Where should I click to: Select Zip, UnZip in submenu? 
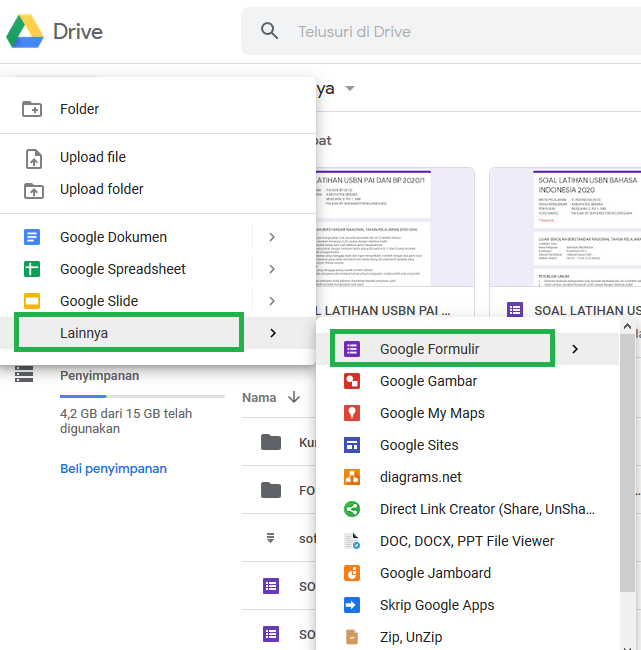[x=468, y=637]
